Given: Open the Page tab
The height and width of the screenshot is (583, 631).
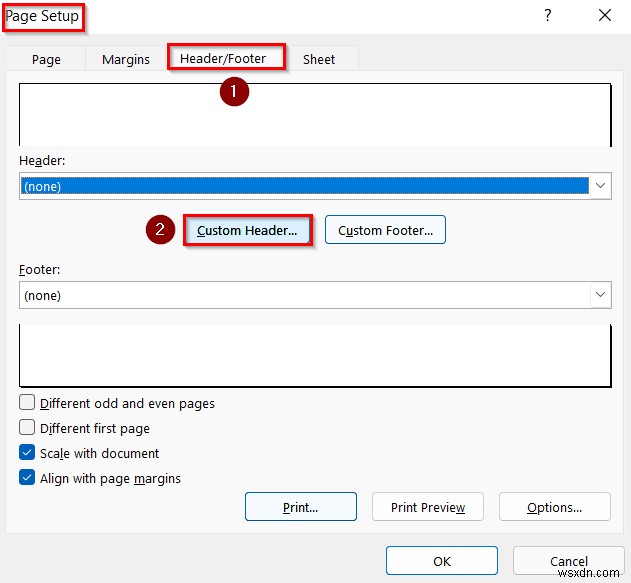Looking at the screenshot, I should (46, 59).
